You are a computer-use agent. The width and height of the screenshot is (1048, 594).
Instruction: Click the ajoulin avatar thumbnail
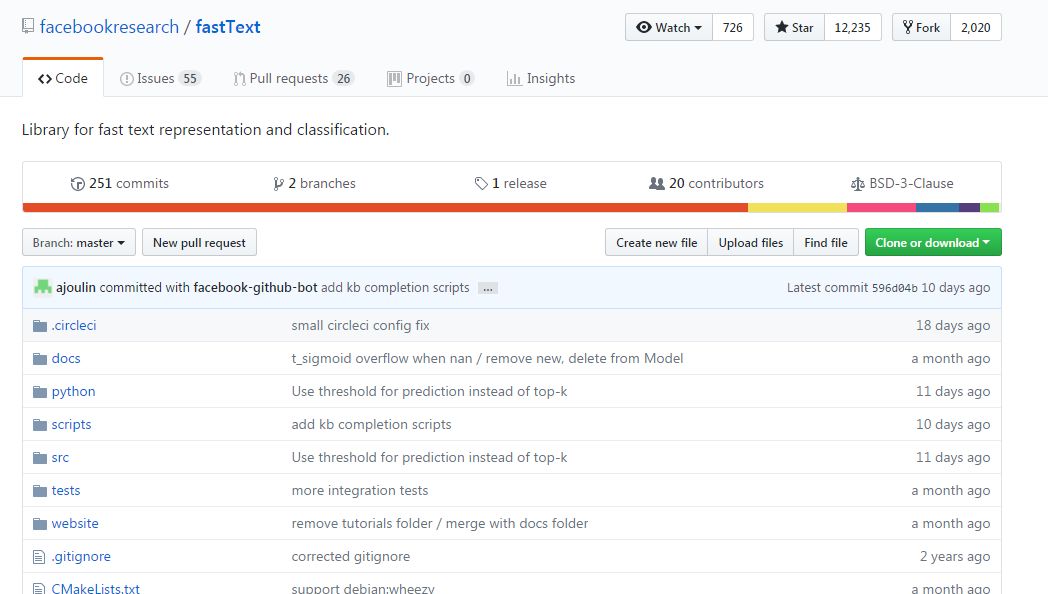[x=43, y=287]
